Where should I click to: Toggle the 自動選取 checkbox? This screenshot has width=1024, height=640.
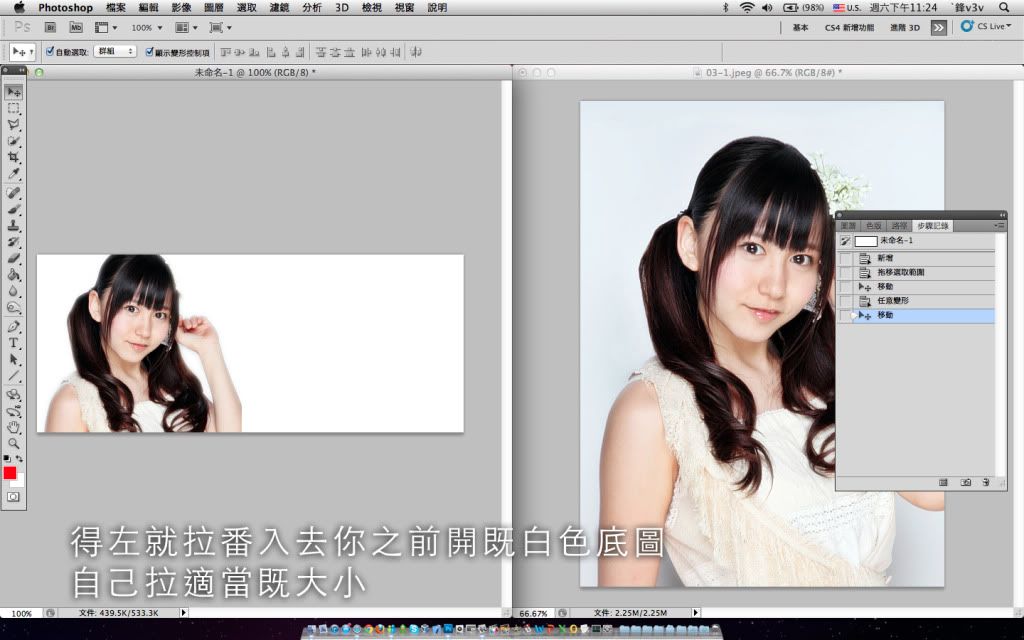pos(50,51)
